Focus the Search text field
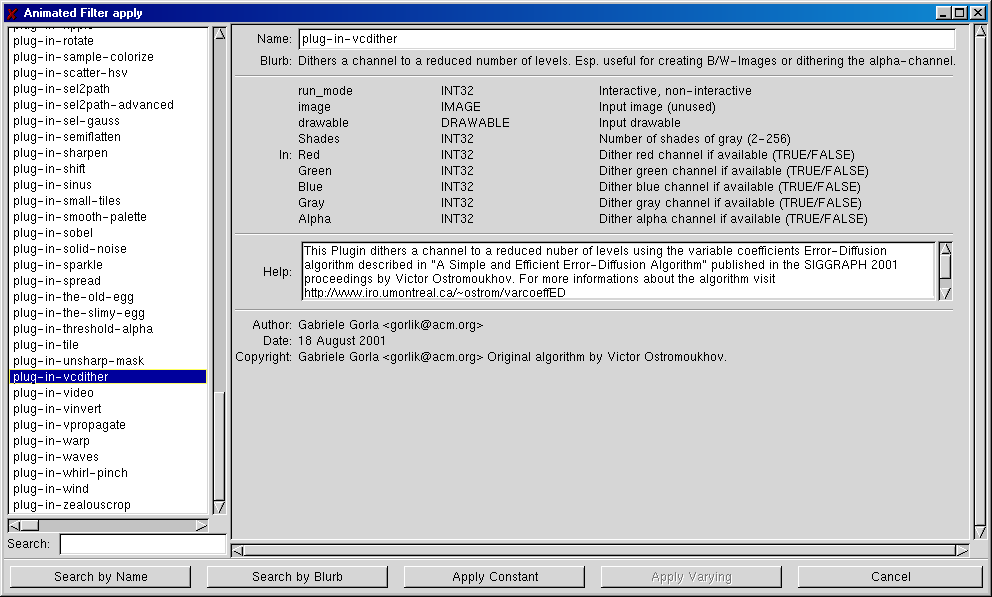This screenshot has width=992, height=597. 142,544
